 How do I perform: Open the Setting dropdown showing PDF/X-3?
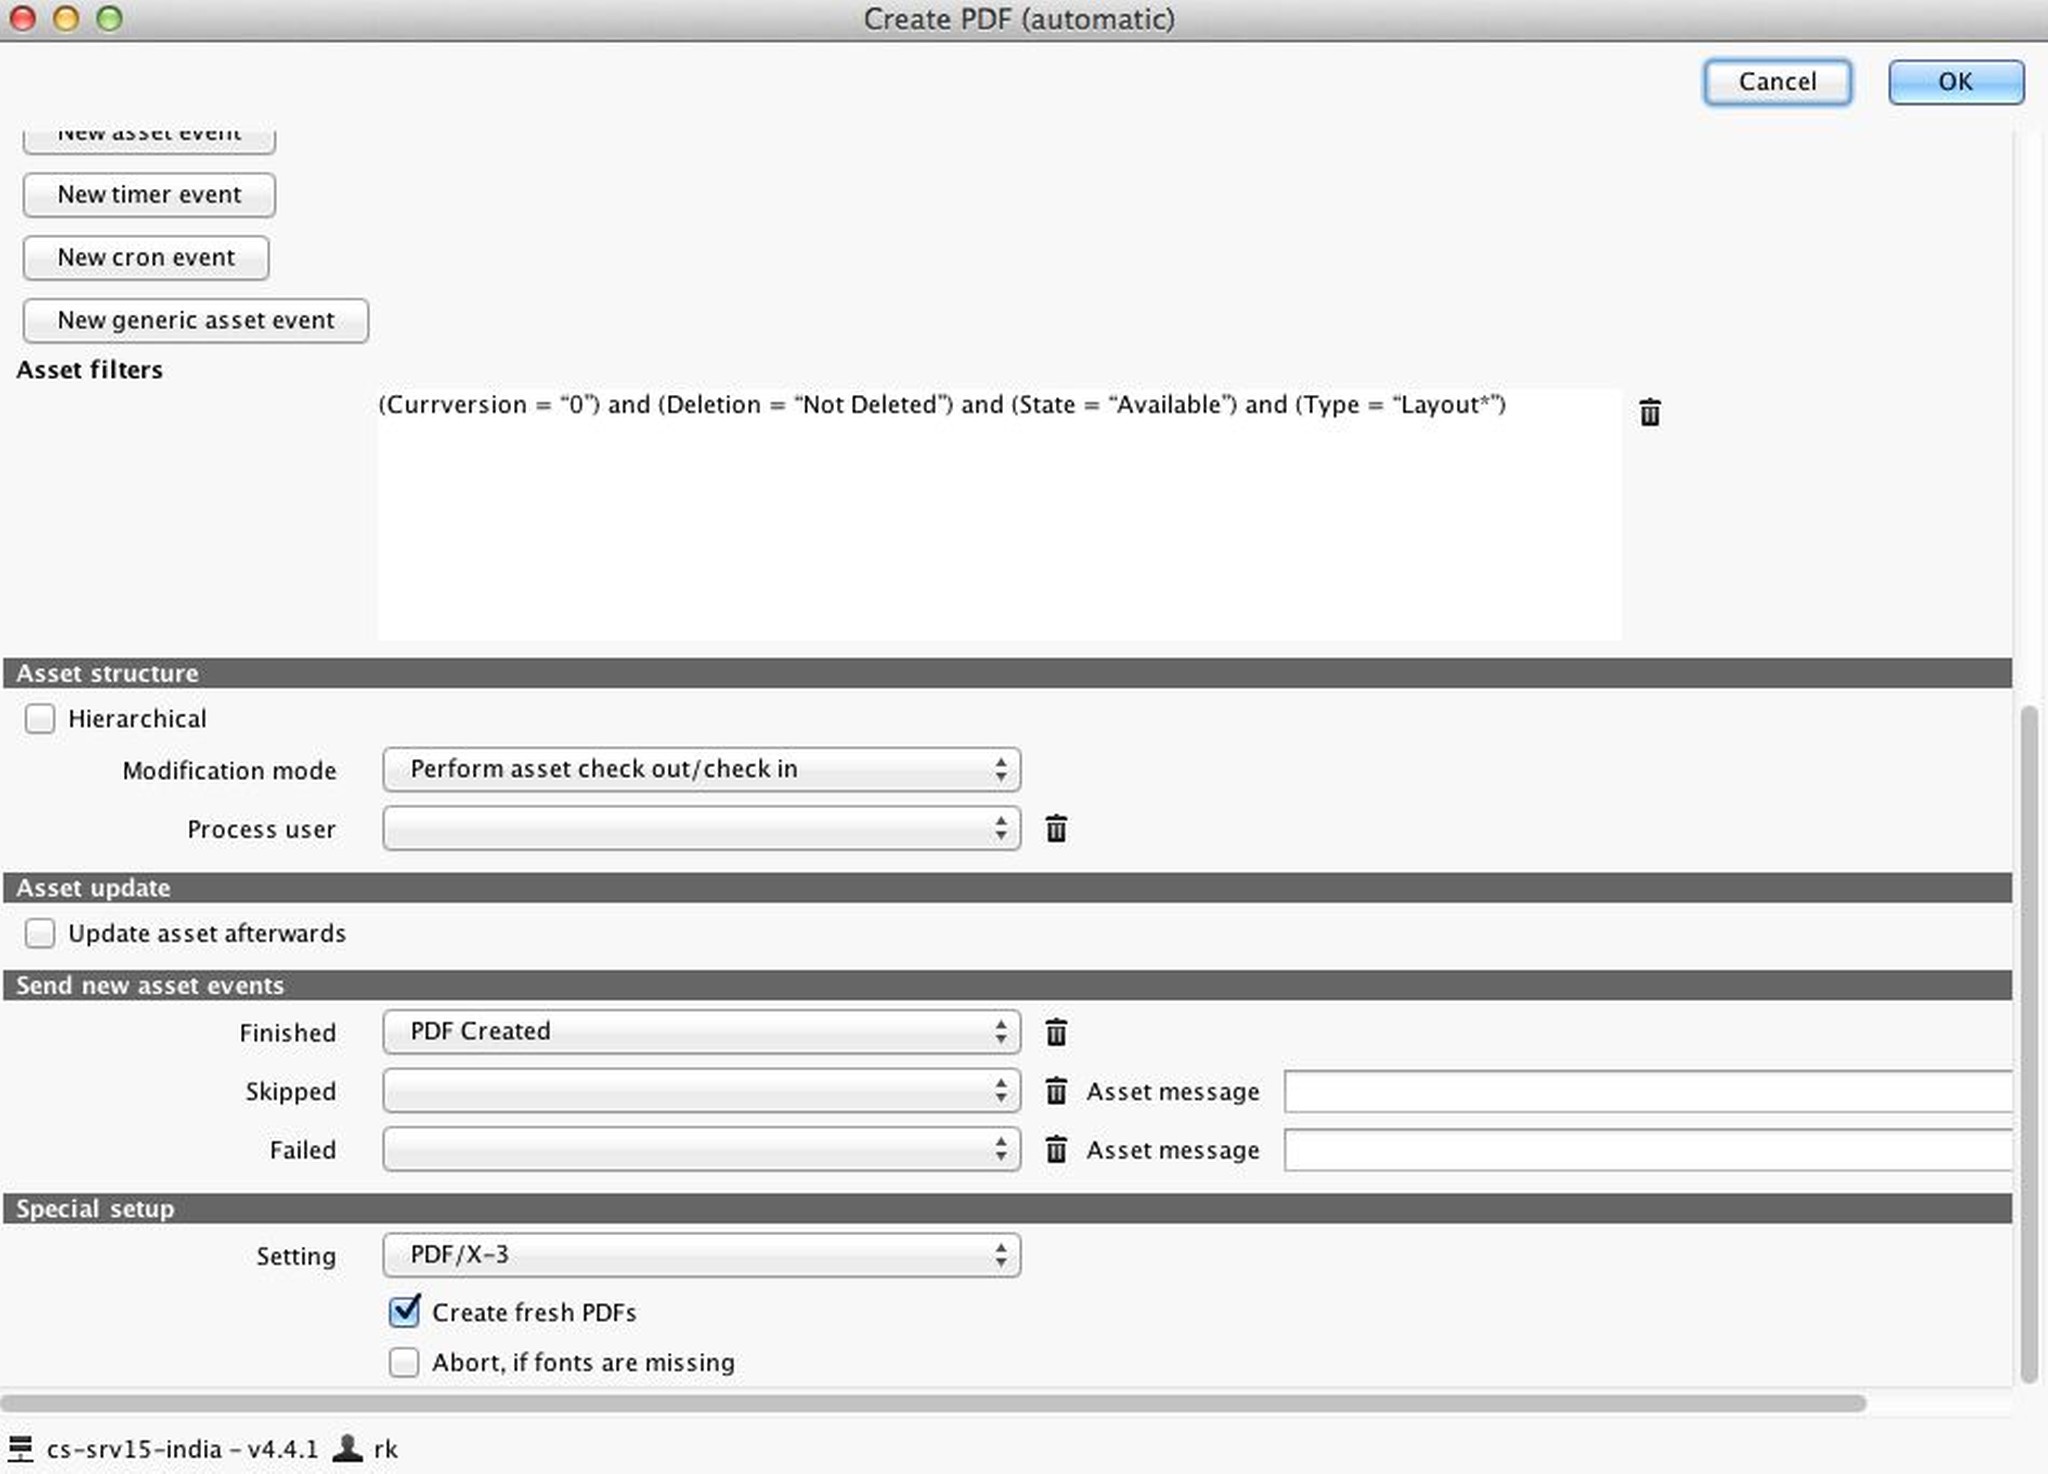coord(700,1255)
